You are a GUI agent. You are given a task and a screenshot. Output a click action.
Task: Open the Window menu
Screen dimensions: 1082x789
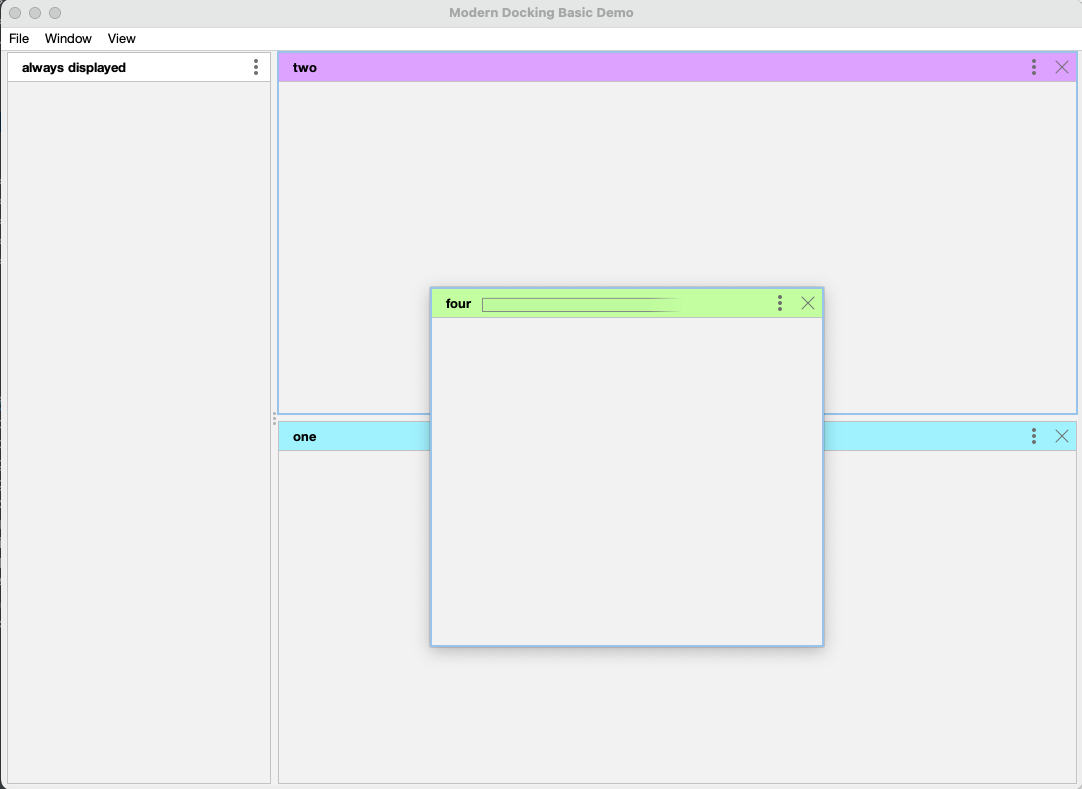68,38
